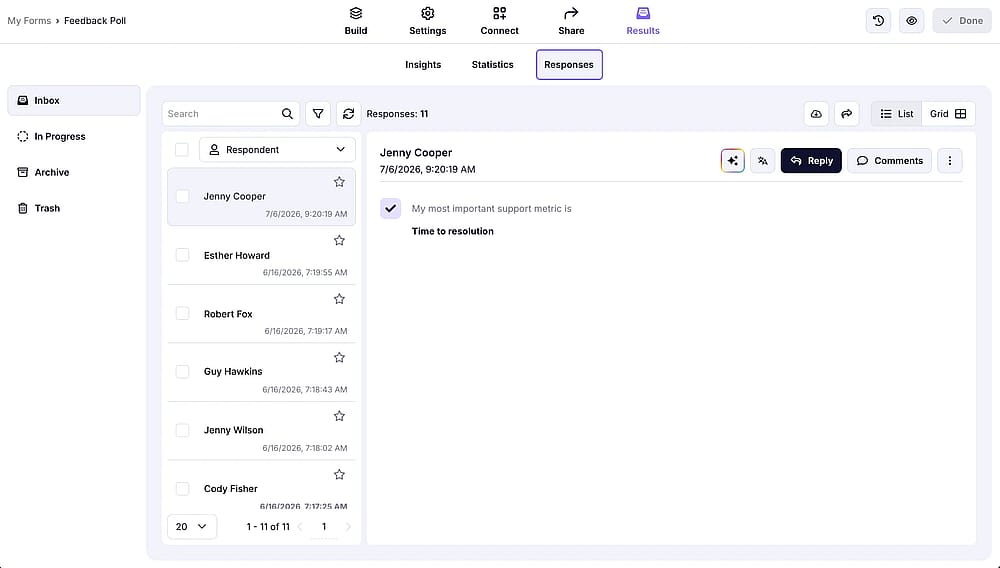Screen dimensions: 1000x568
Task: Open the Trash folder
Action: point(74,208)
